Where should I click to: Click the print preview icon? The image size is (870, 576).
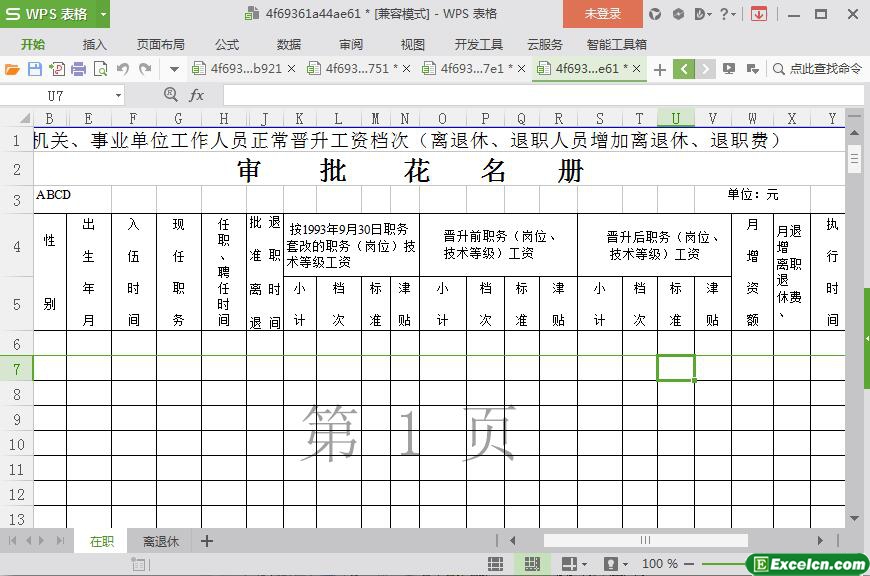point(100,69)
